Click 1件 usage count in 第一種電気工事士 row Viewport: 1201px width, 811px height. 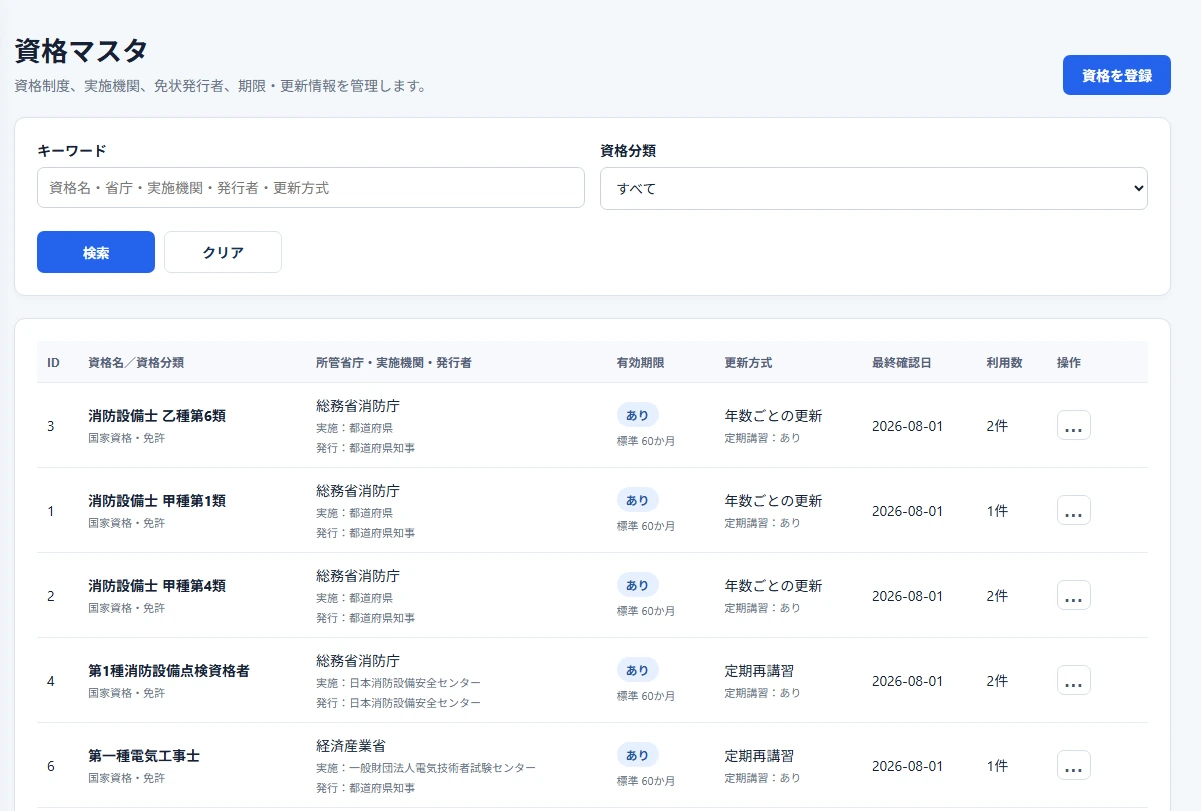[997, 766]
